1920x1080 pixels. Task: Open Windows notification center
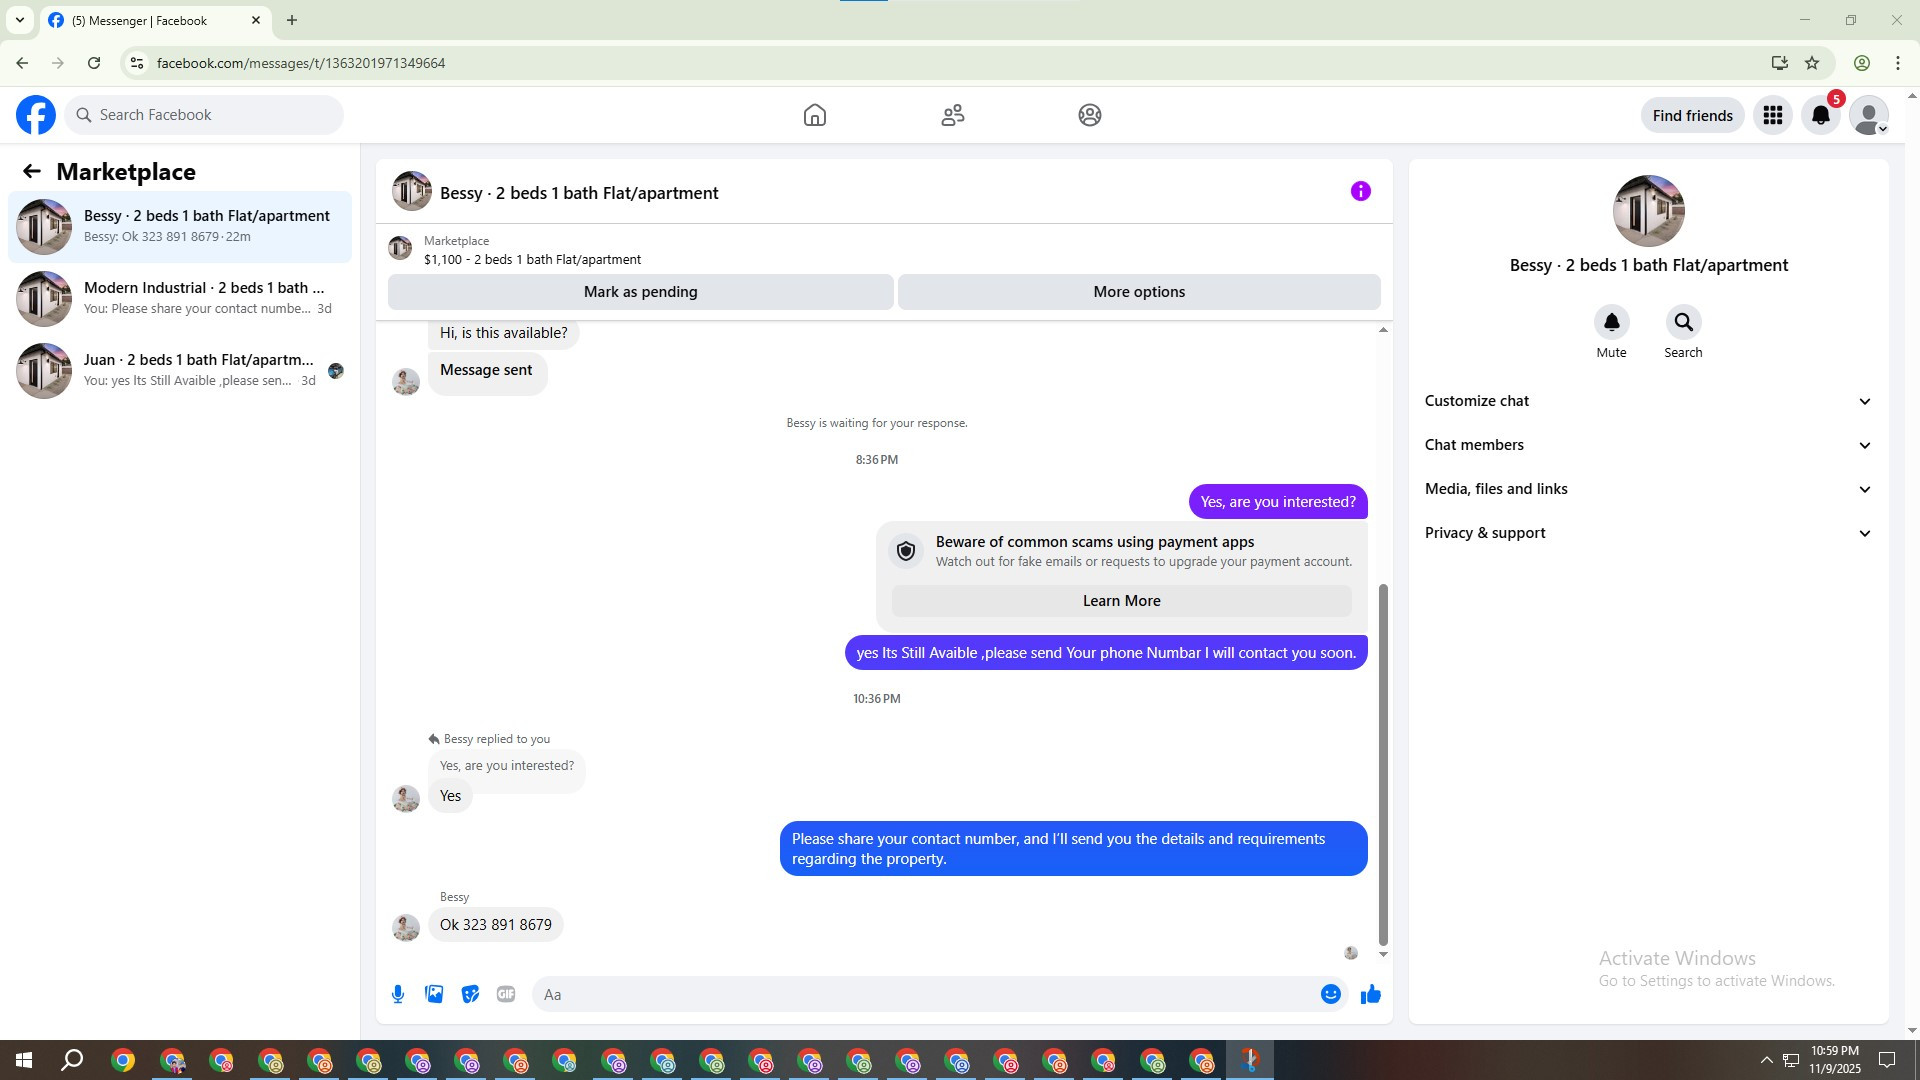[1887, 1060]
